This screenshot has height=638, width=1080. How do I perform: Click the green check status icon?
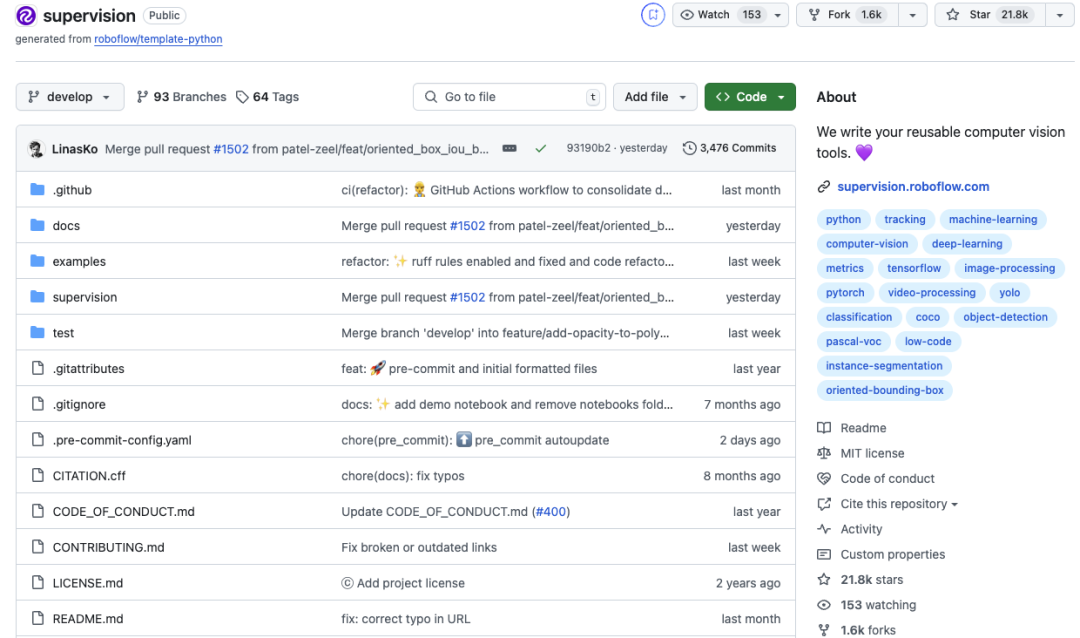pyautogui.click(x=541, y=148)
